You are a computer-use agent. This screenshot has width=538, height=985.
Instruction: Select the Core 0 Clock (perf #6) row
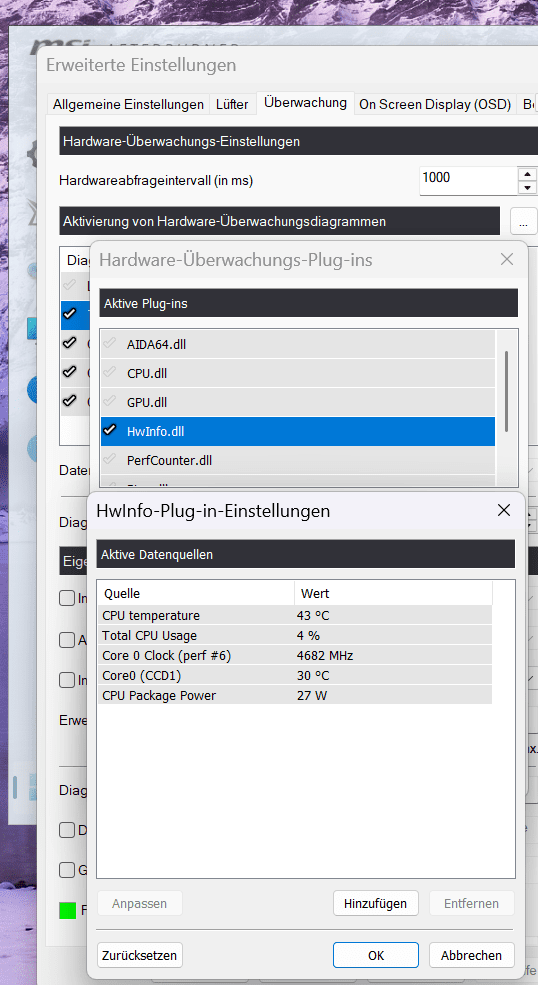[x=295, y=655]
